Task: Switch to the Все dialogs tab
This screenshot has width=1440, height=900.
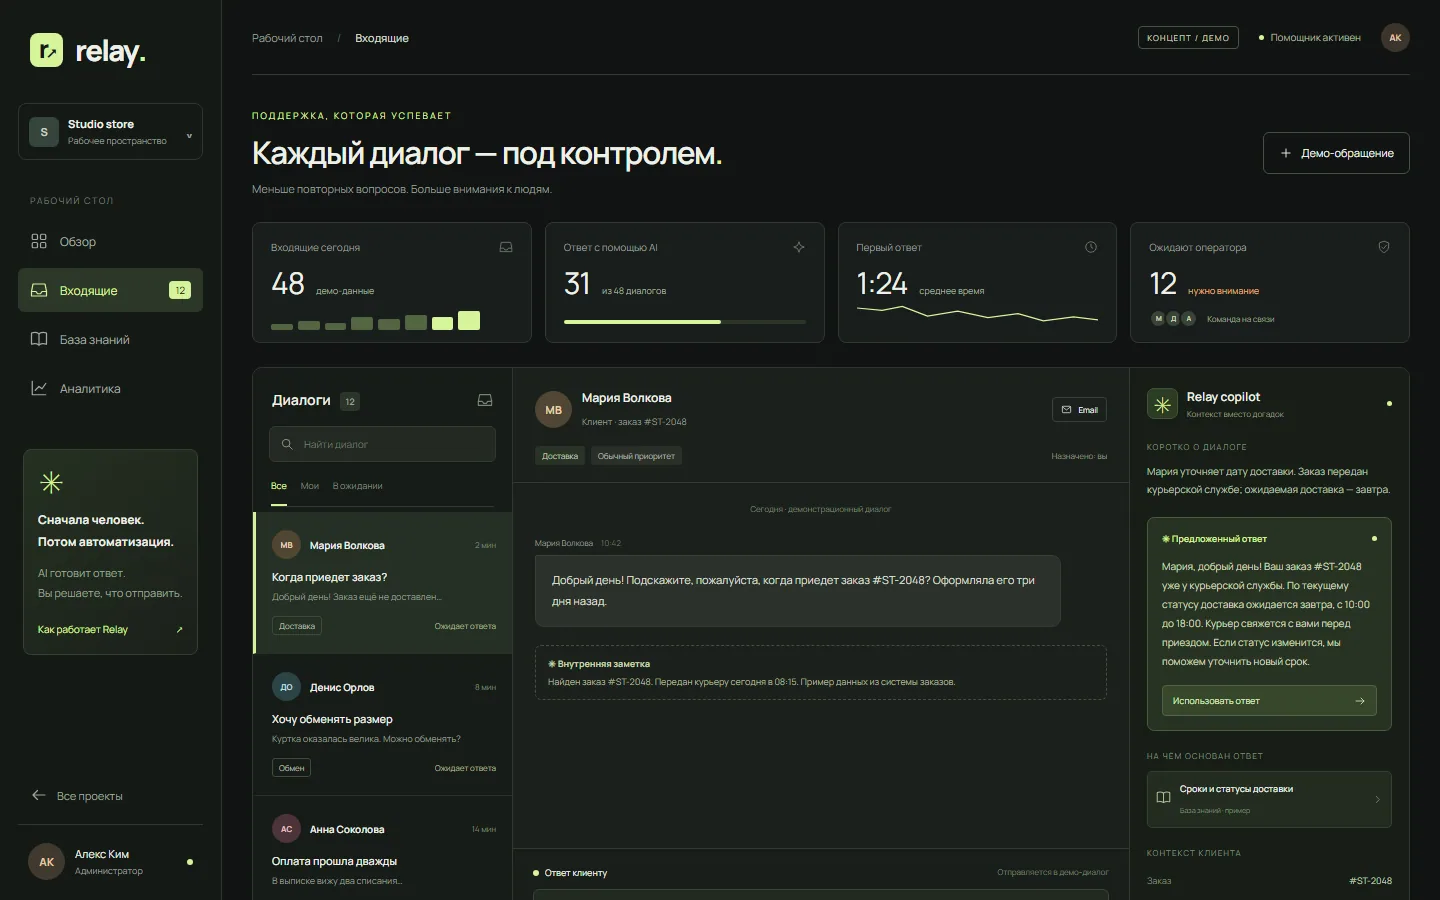Action: [279, 486]
